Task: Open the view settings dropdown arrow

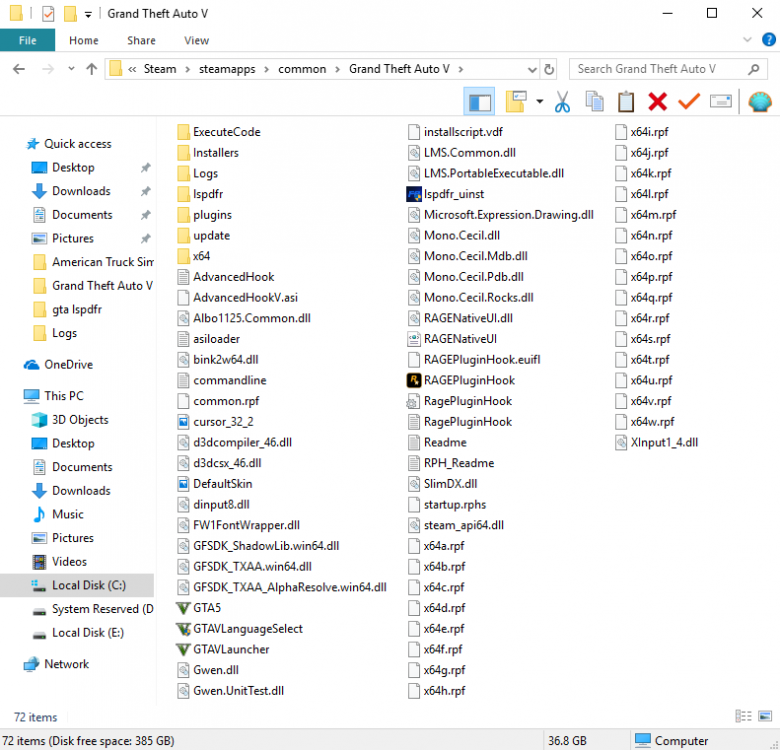Action: point(540,102)
